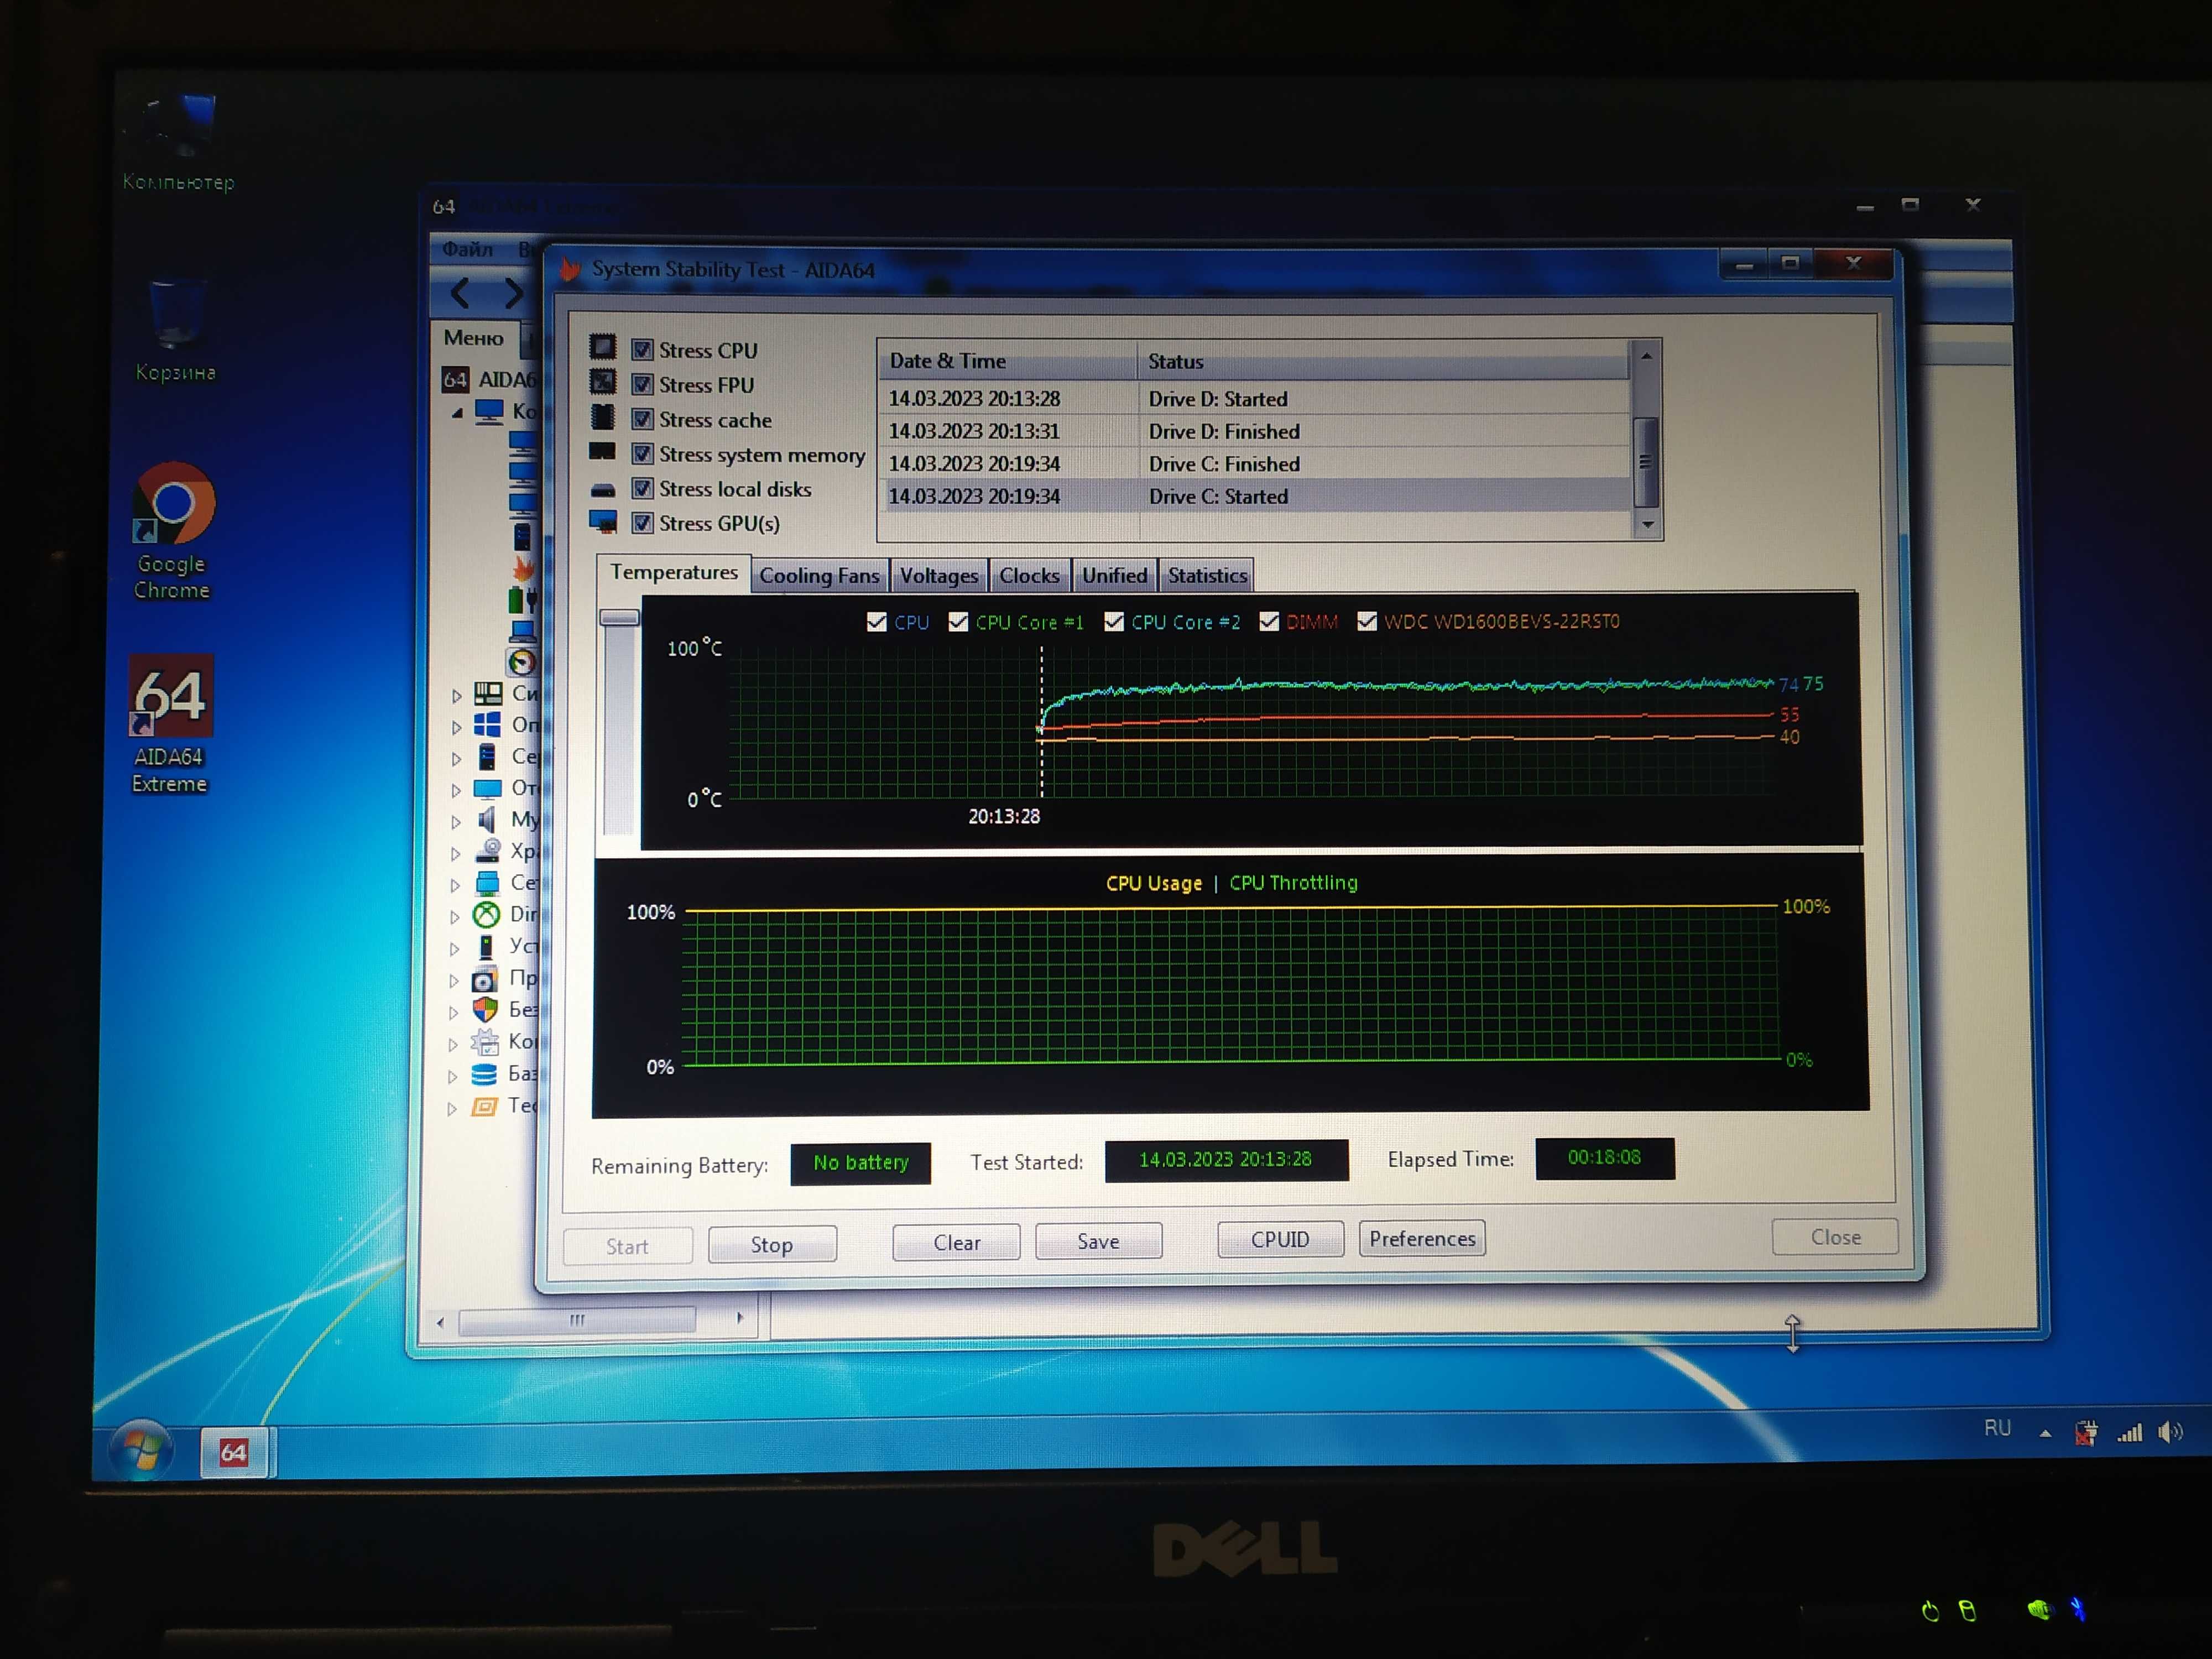Viewport: 2212px width, 1659px height.
Task: Select the DirectX tree node icon
Action: pos(486,914)
